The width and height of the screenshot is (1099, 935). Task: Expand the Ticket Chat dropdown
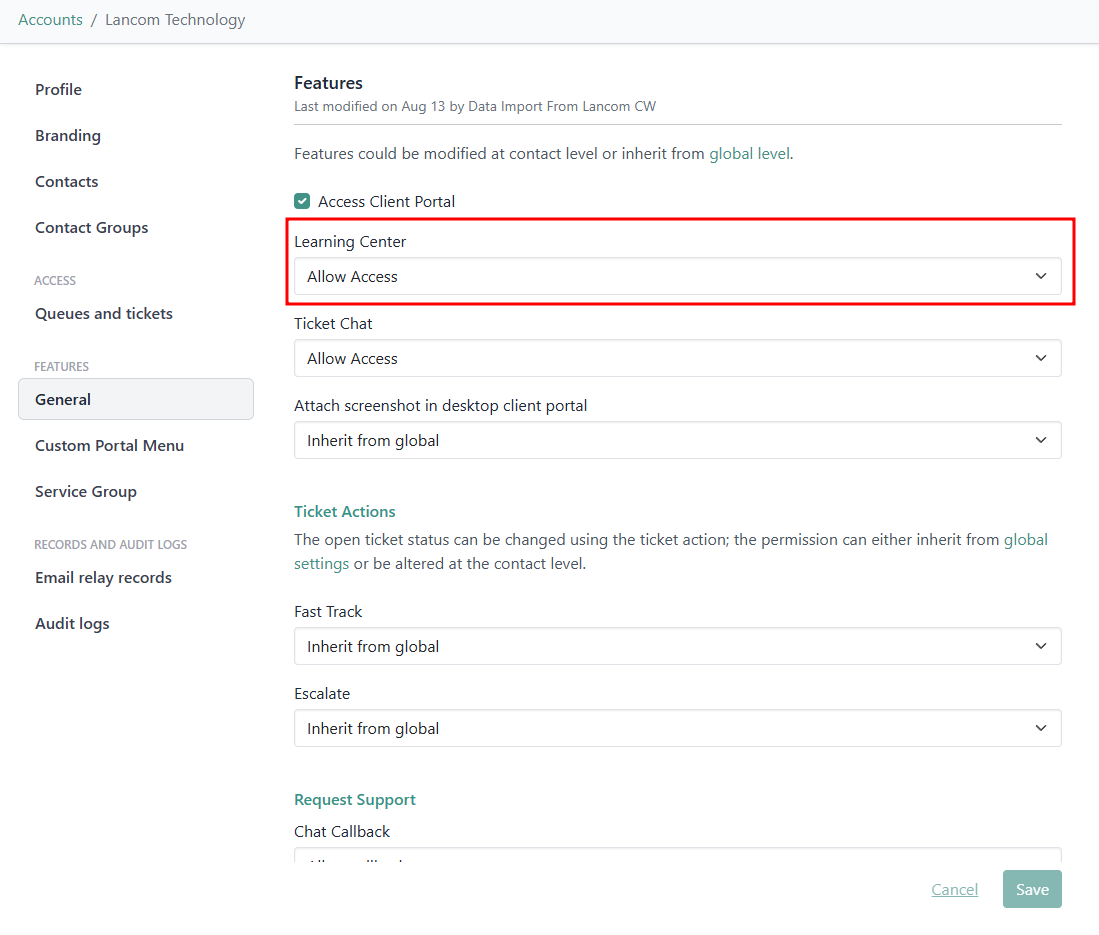677,358
